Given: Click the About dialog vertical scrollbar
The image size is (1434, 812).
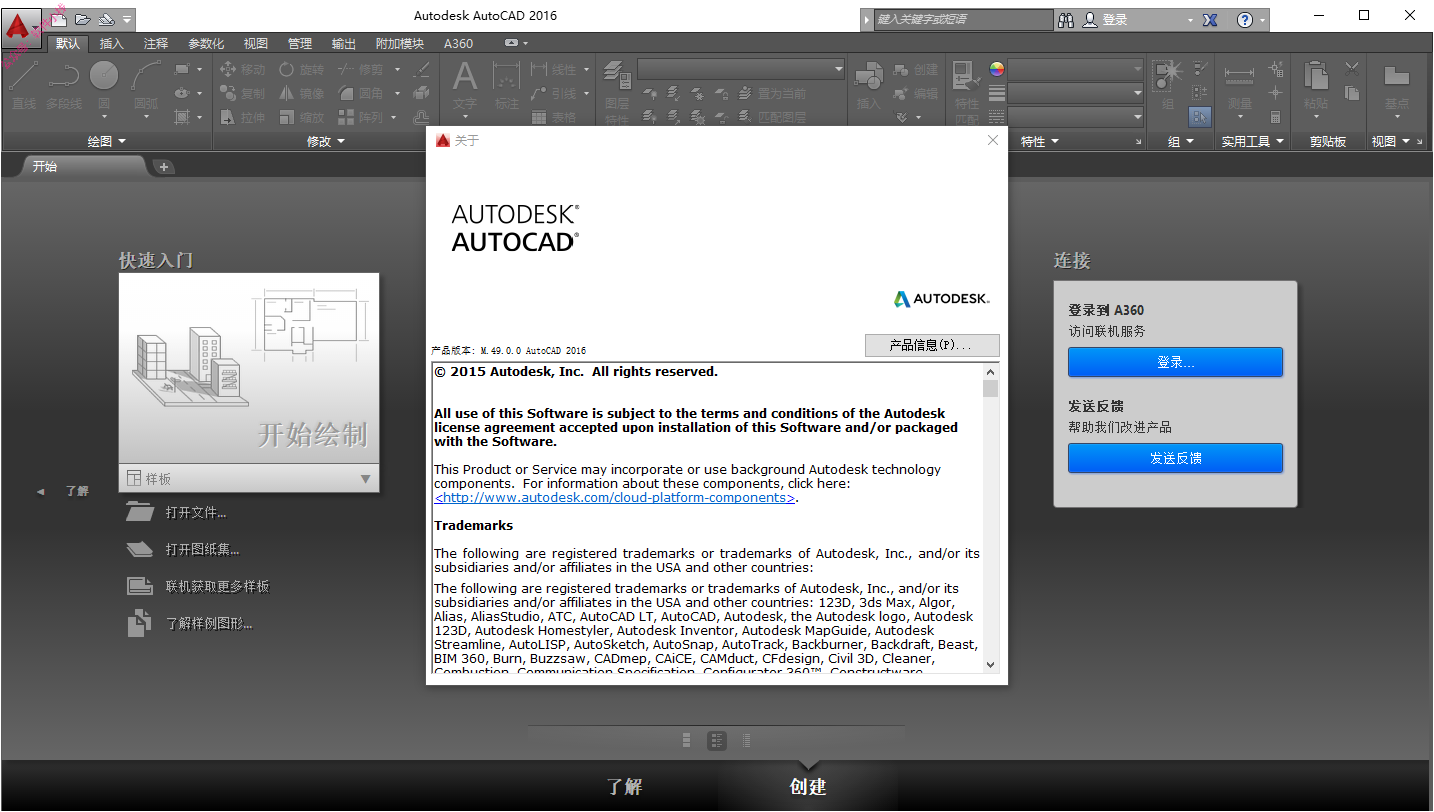Looking at the screenshot, I should tap(990, 518).
